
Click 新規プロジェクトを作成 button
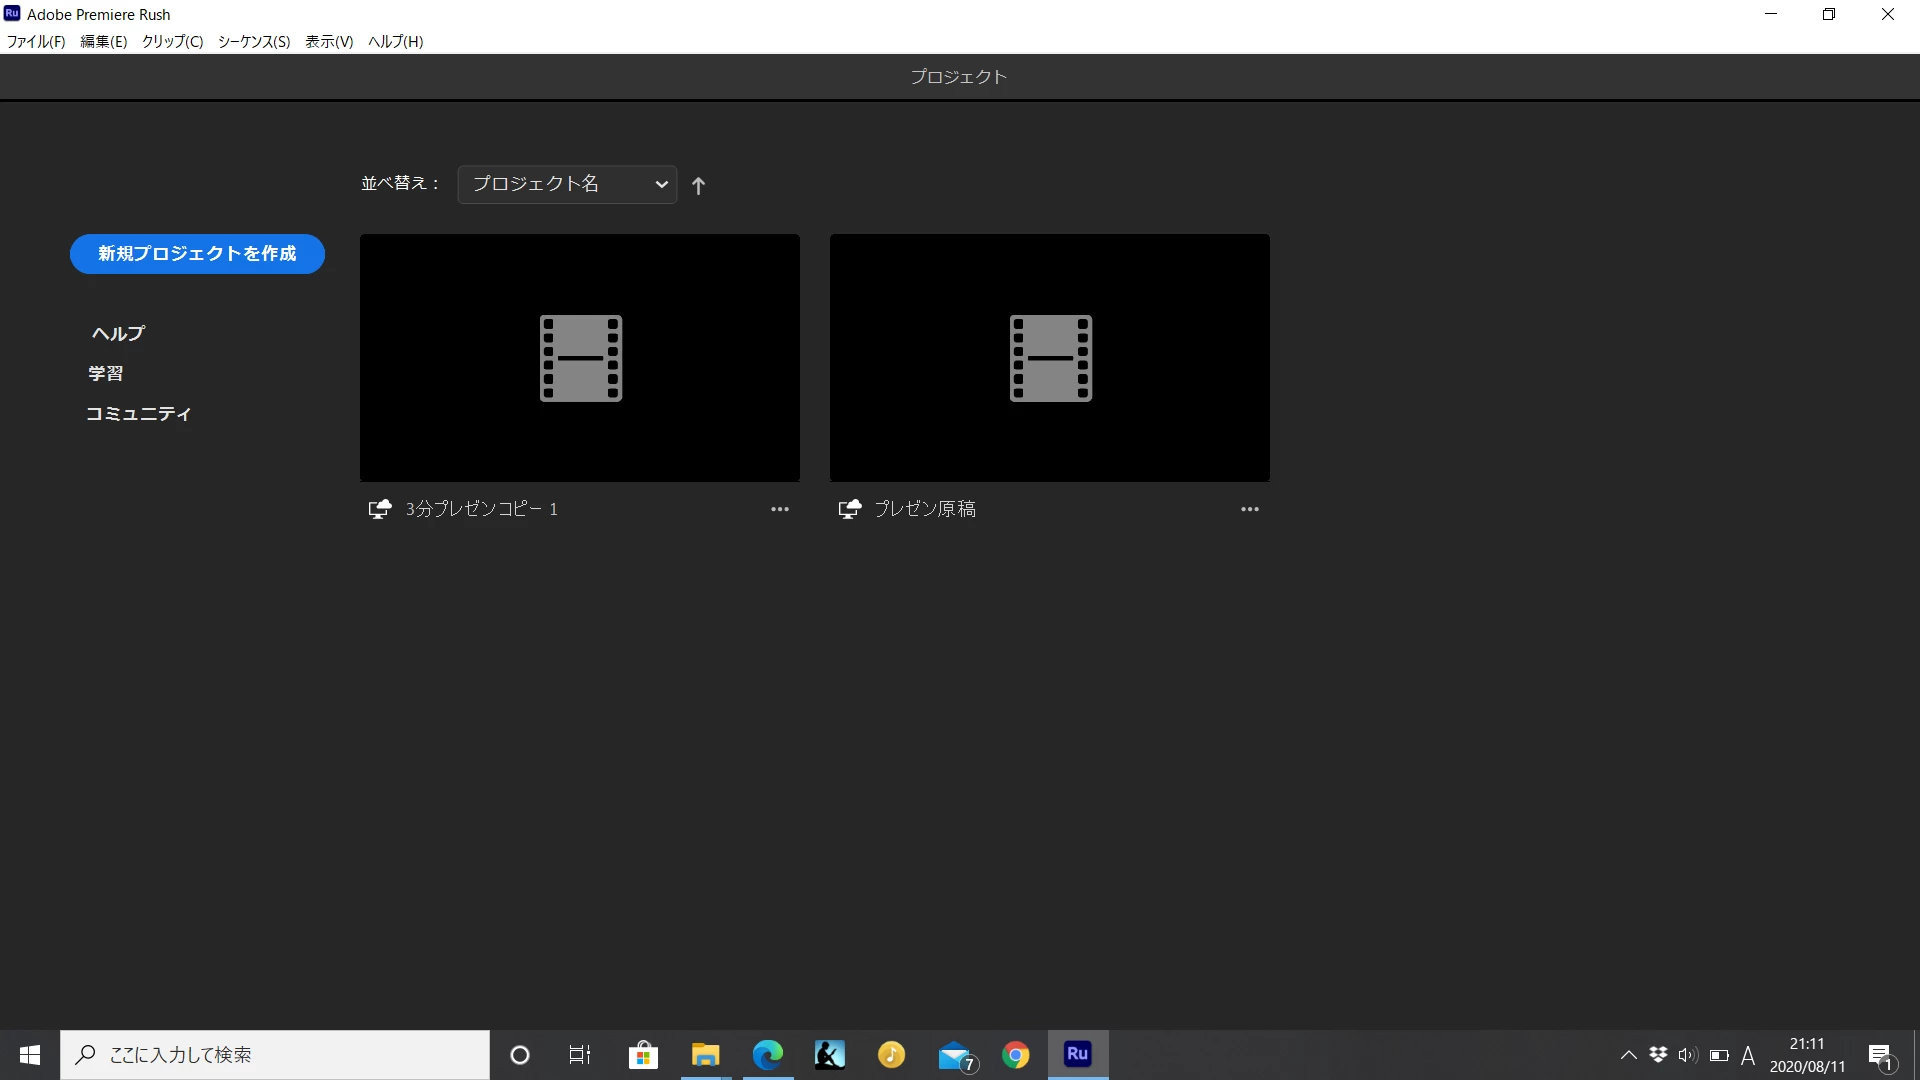197,254
